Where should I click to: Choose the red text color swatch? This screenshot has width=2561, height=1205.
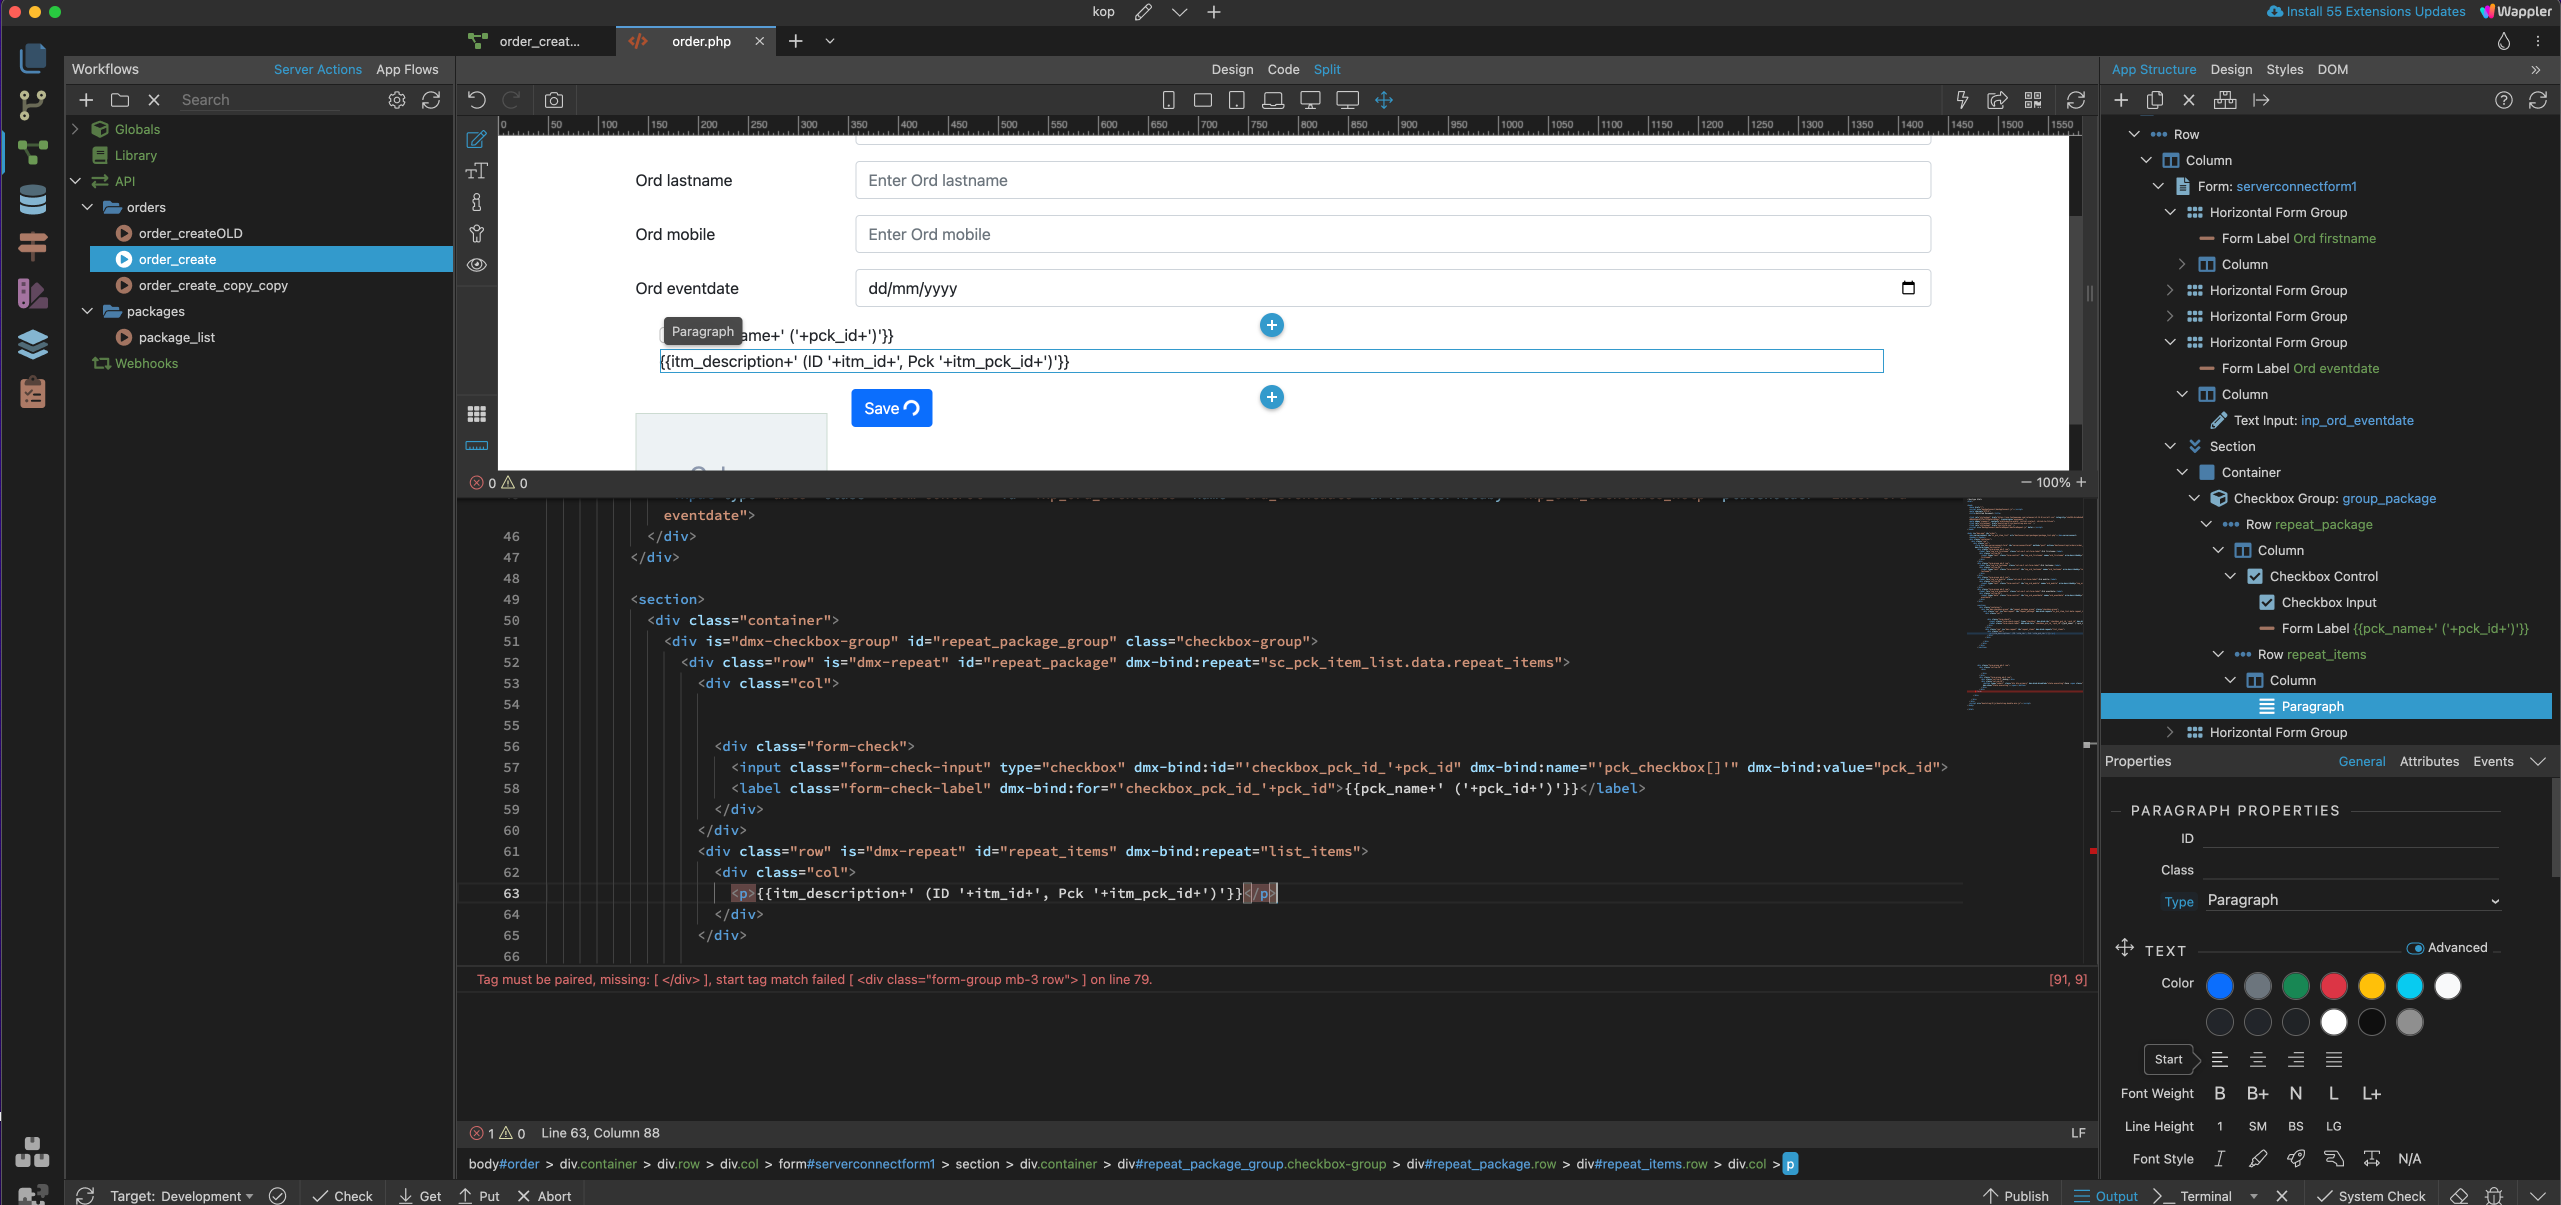pos(2334,987)
